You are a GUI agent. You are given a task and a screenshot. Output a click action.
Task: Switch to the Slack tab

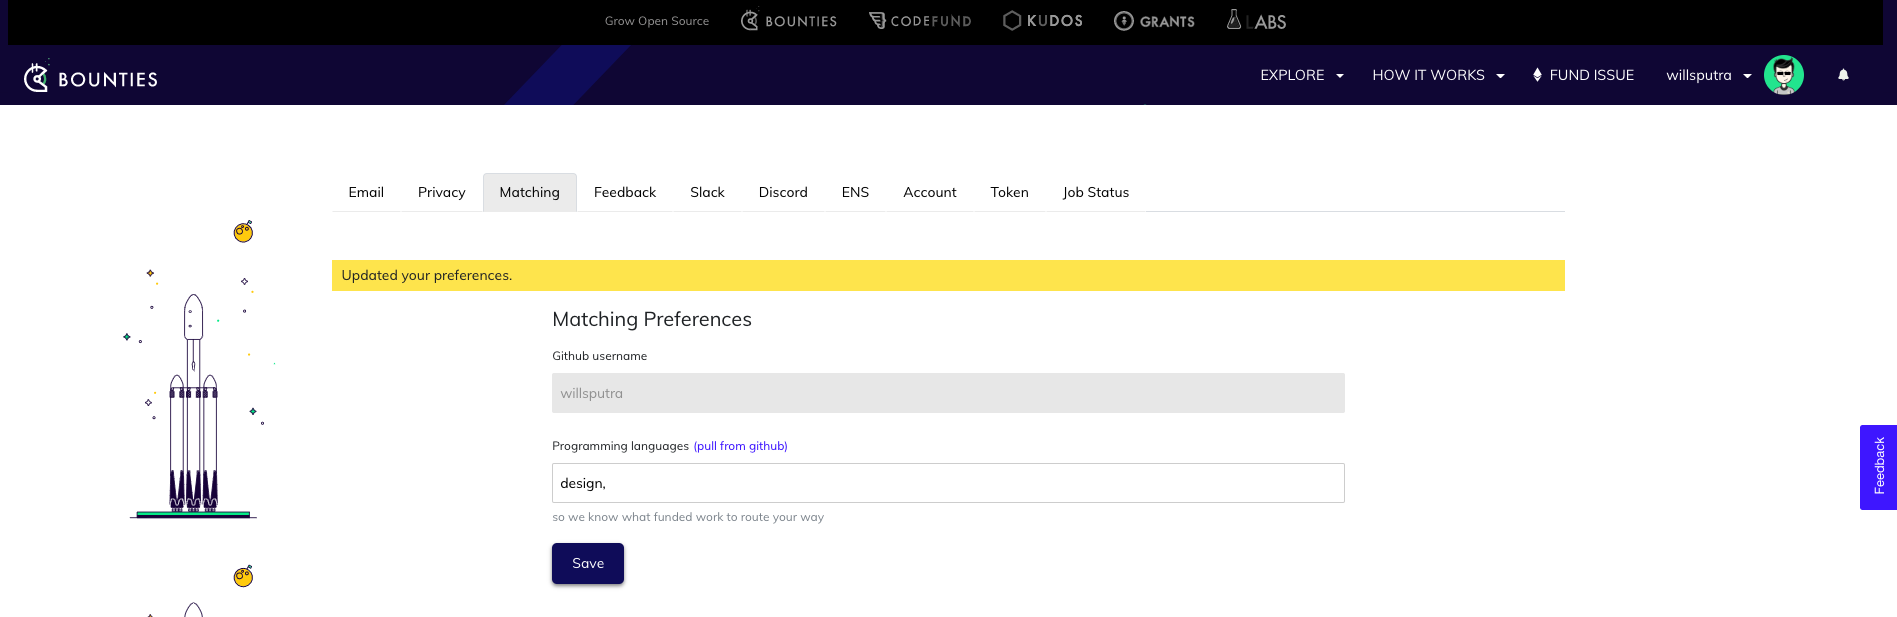(707, 192)
